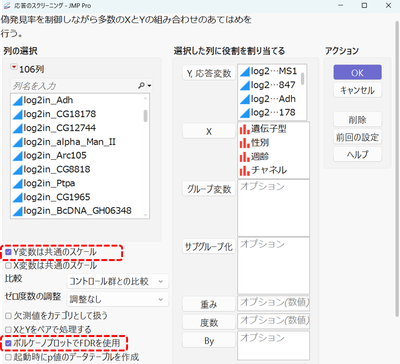The height and width of the screenshot is (364, 400).
Task: Minimize the JMP Pro dialog window
Action: point(340,6)
